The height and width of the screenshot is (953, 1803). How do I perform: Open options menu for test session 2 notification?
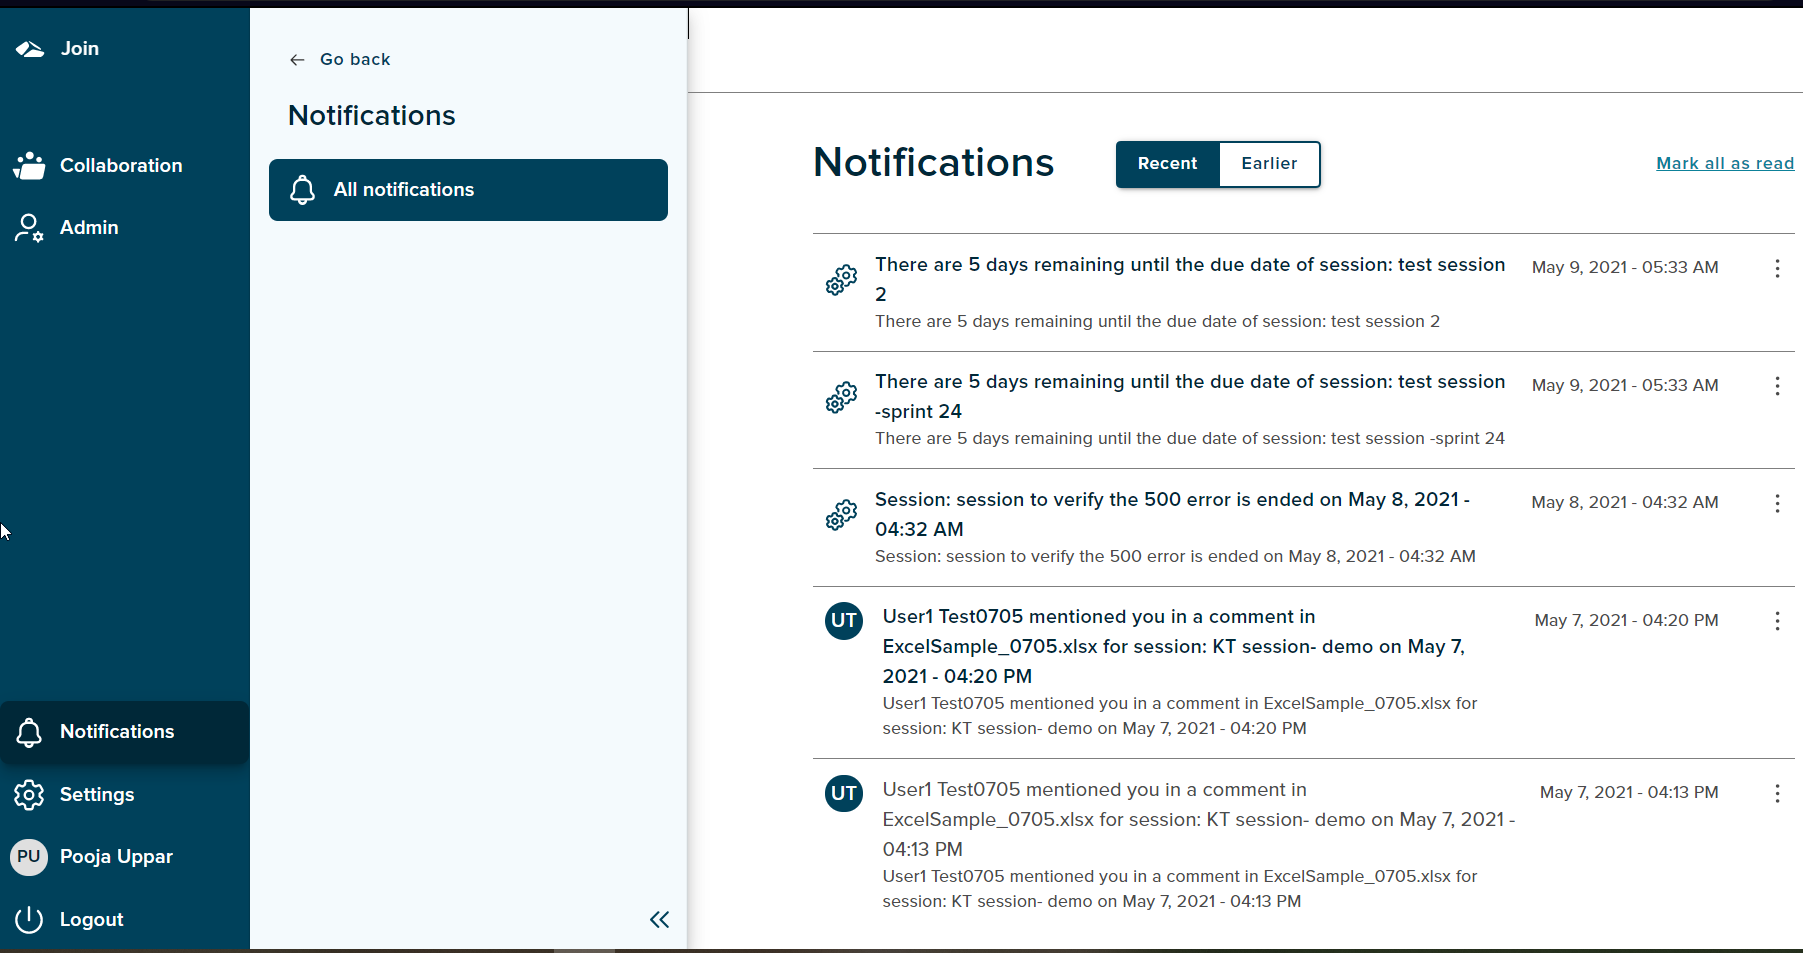click(x=1777, y=268)
